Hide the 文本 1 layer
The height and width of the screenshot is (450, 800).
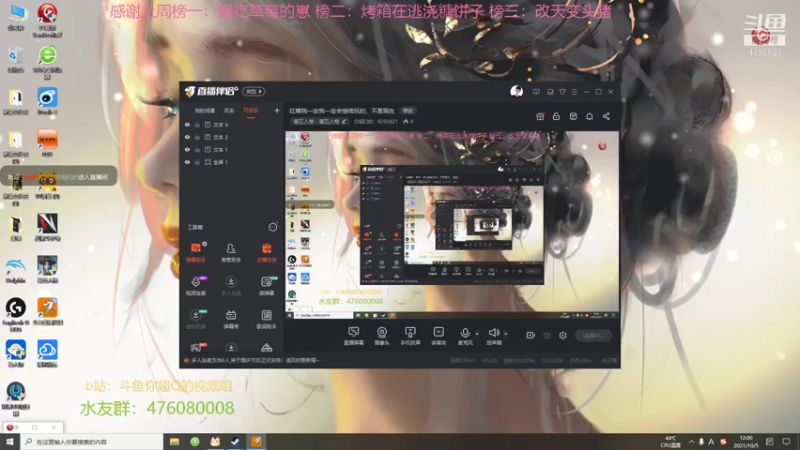(x=187, y=149)
